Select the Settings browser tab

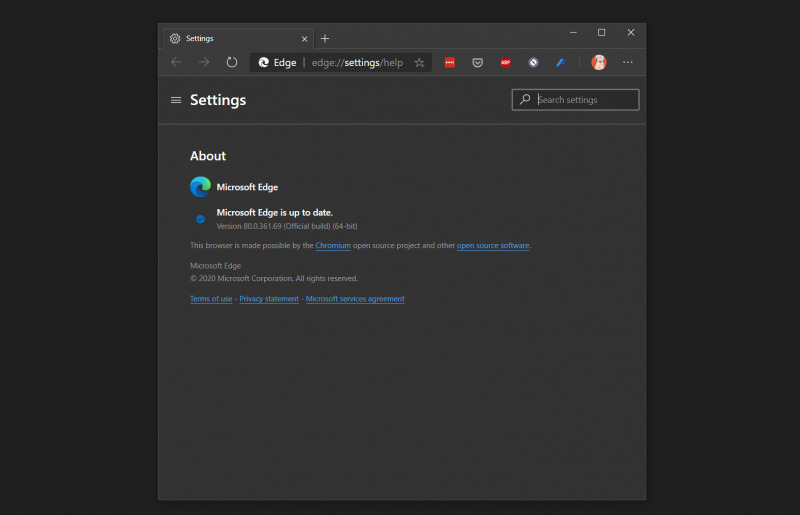tap(238, 38)
